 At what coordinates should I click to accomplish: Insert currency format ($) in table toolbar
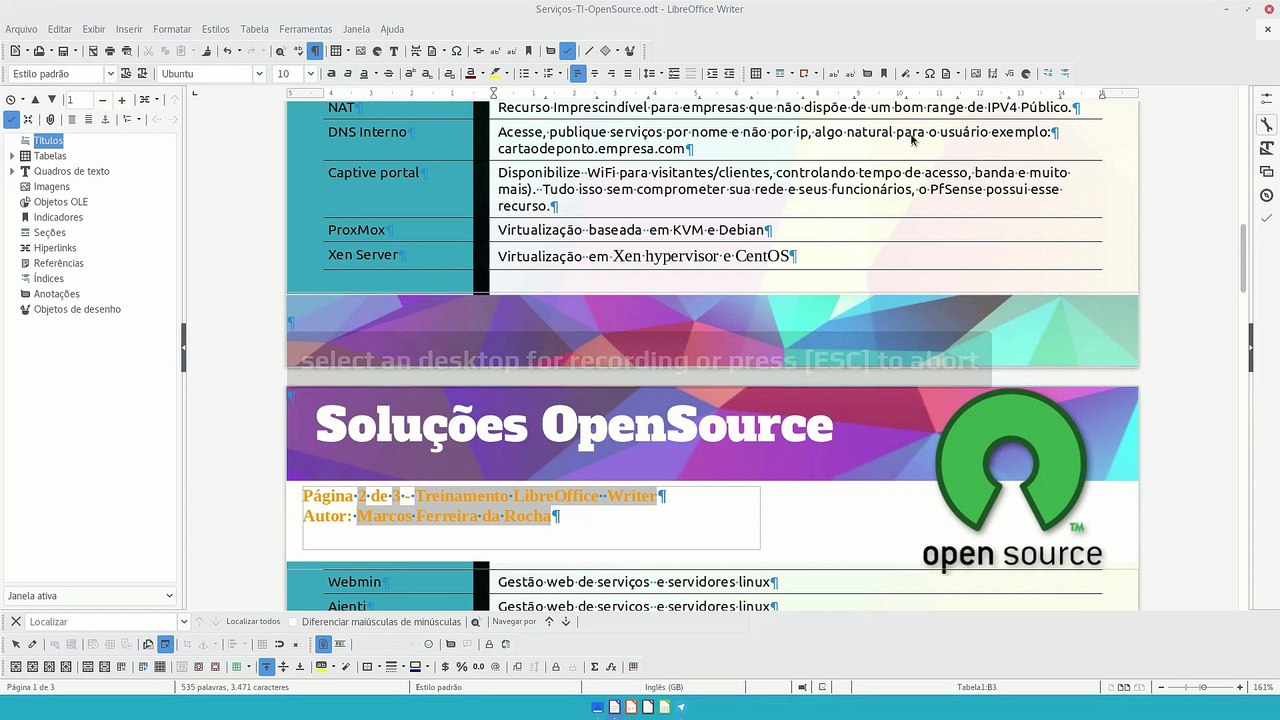click(445, 667)
